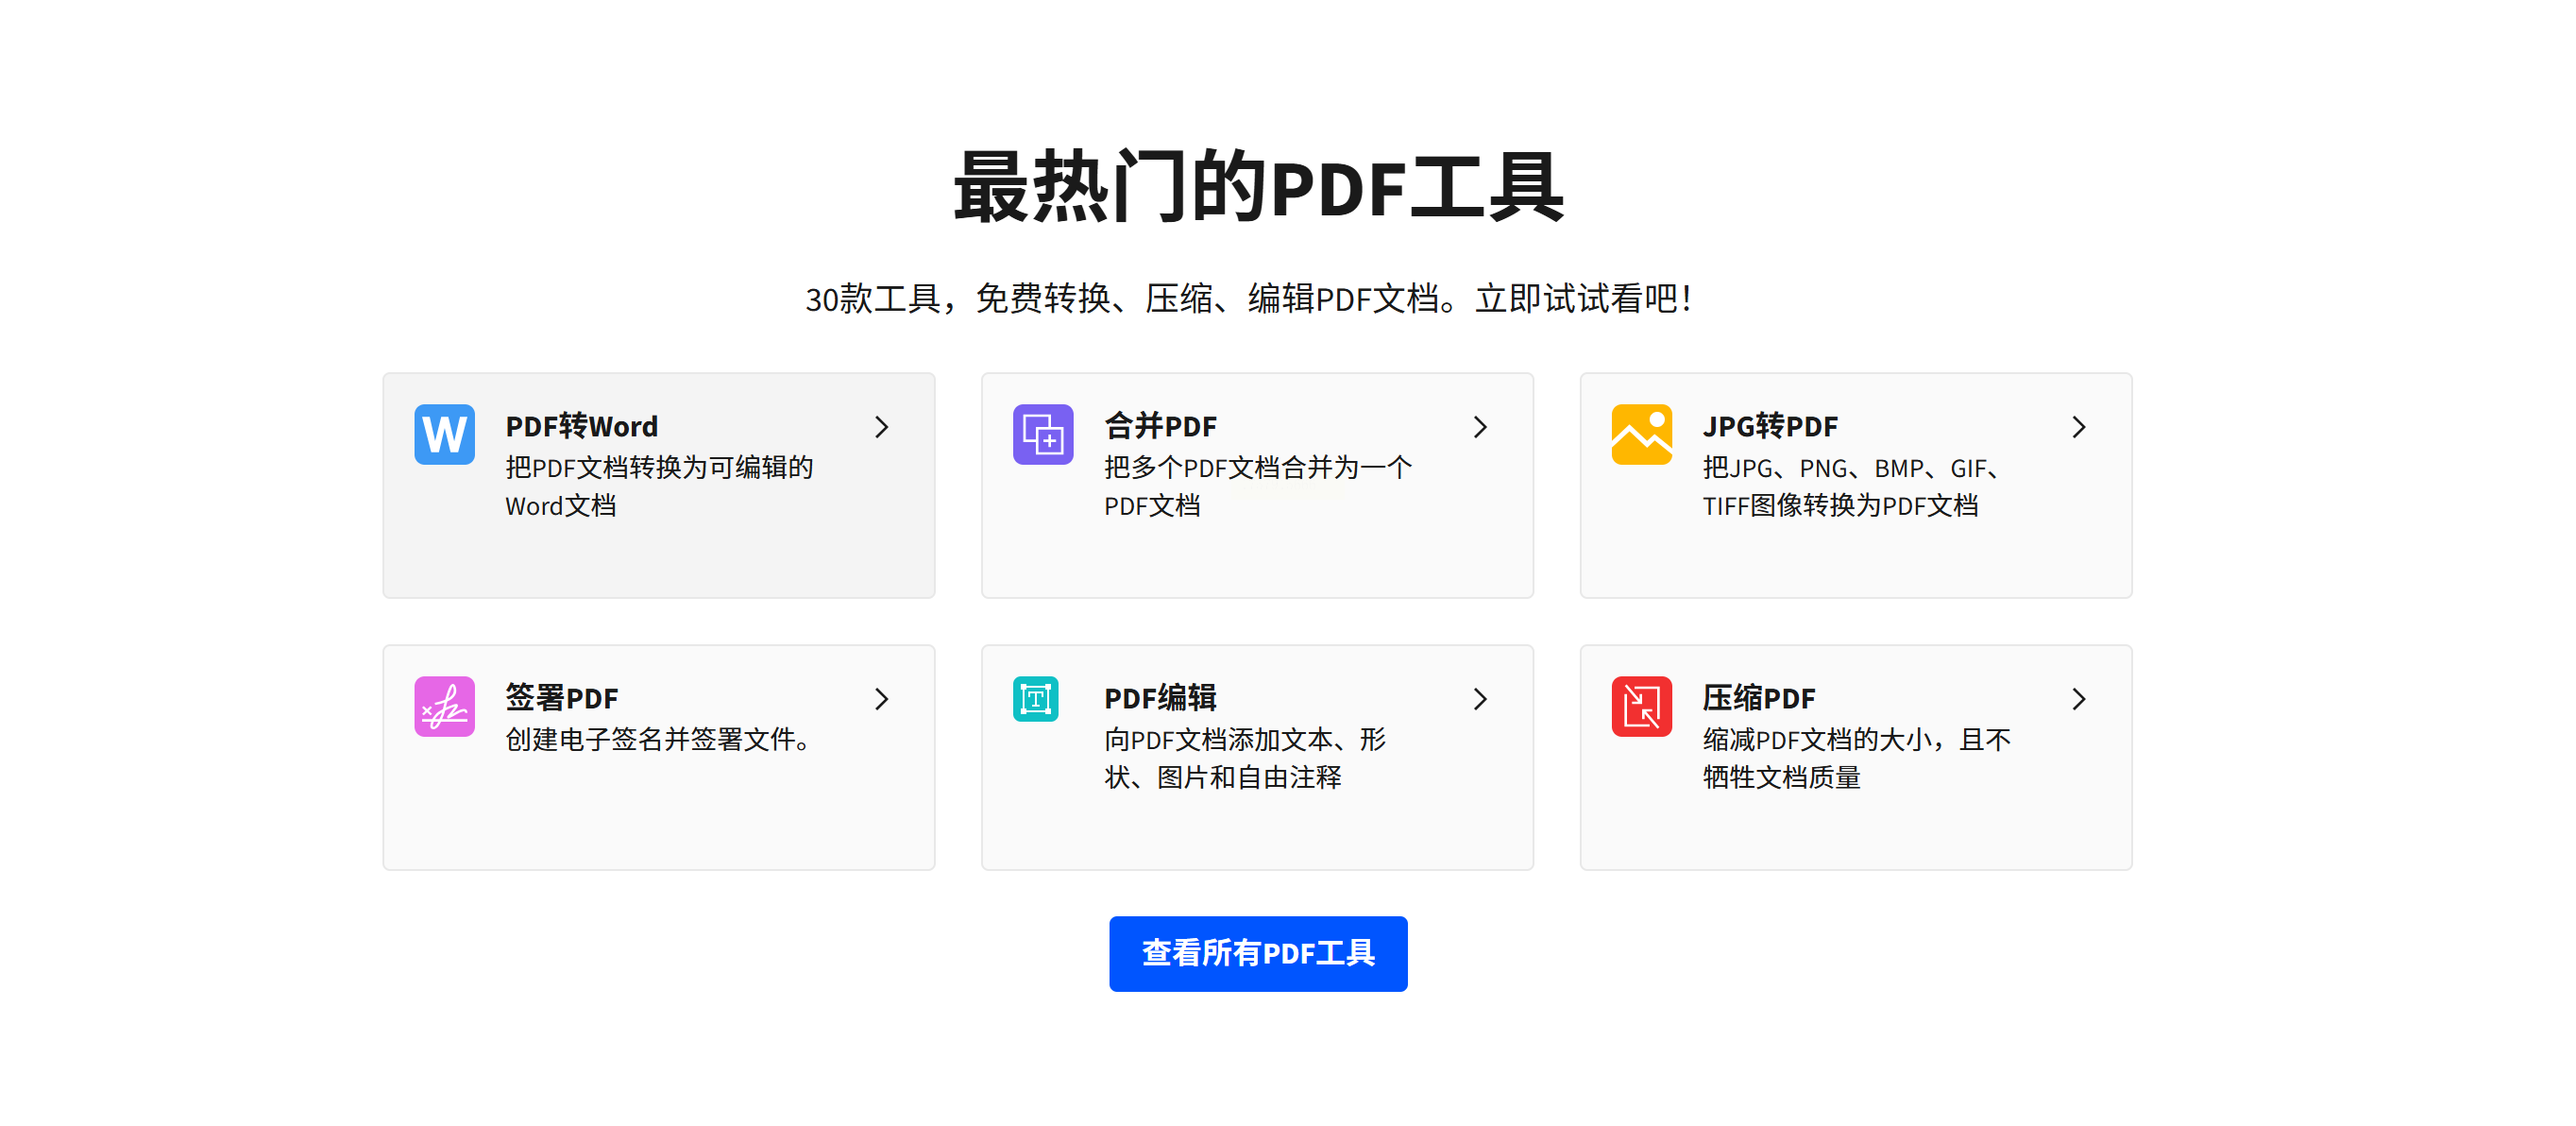This screenshot has width=2576, height=1126.
Task: Open the chevron arrow on 合并PDF card
Action: 1480,427
